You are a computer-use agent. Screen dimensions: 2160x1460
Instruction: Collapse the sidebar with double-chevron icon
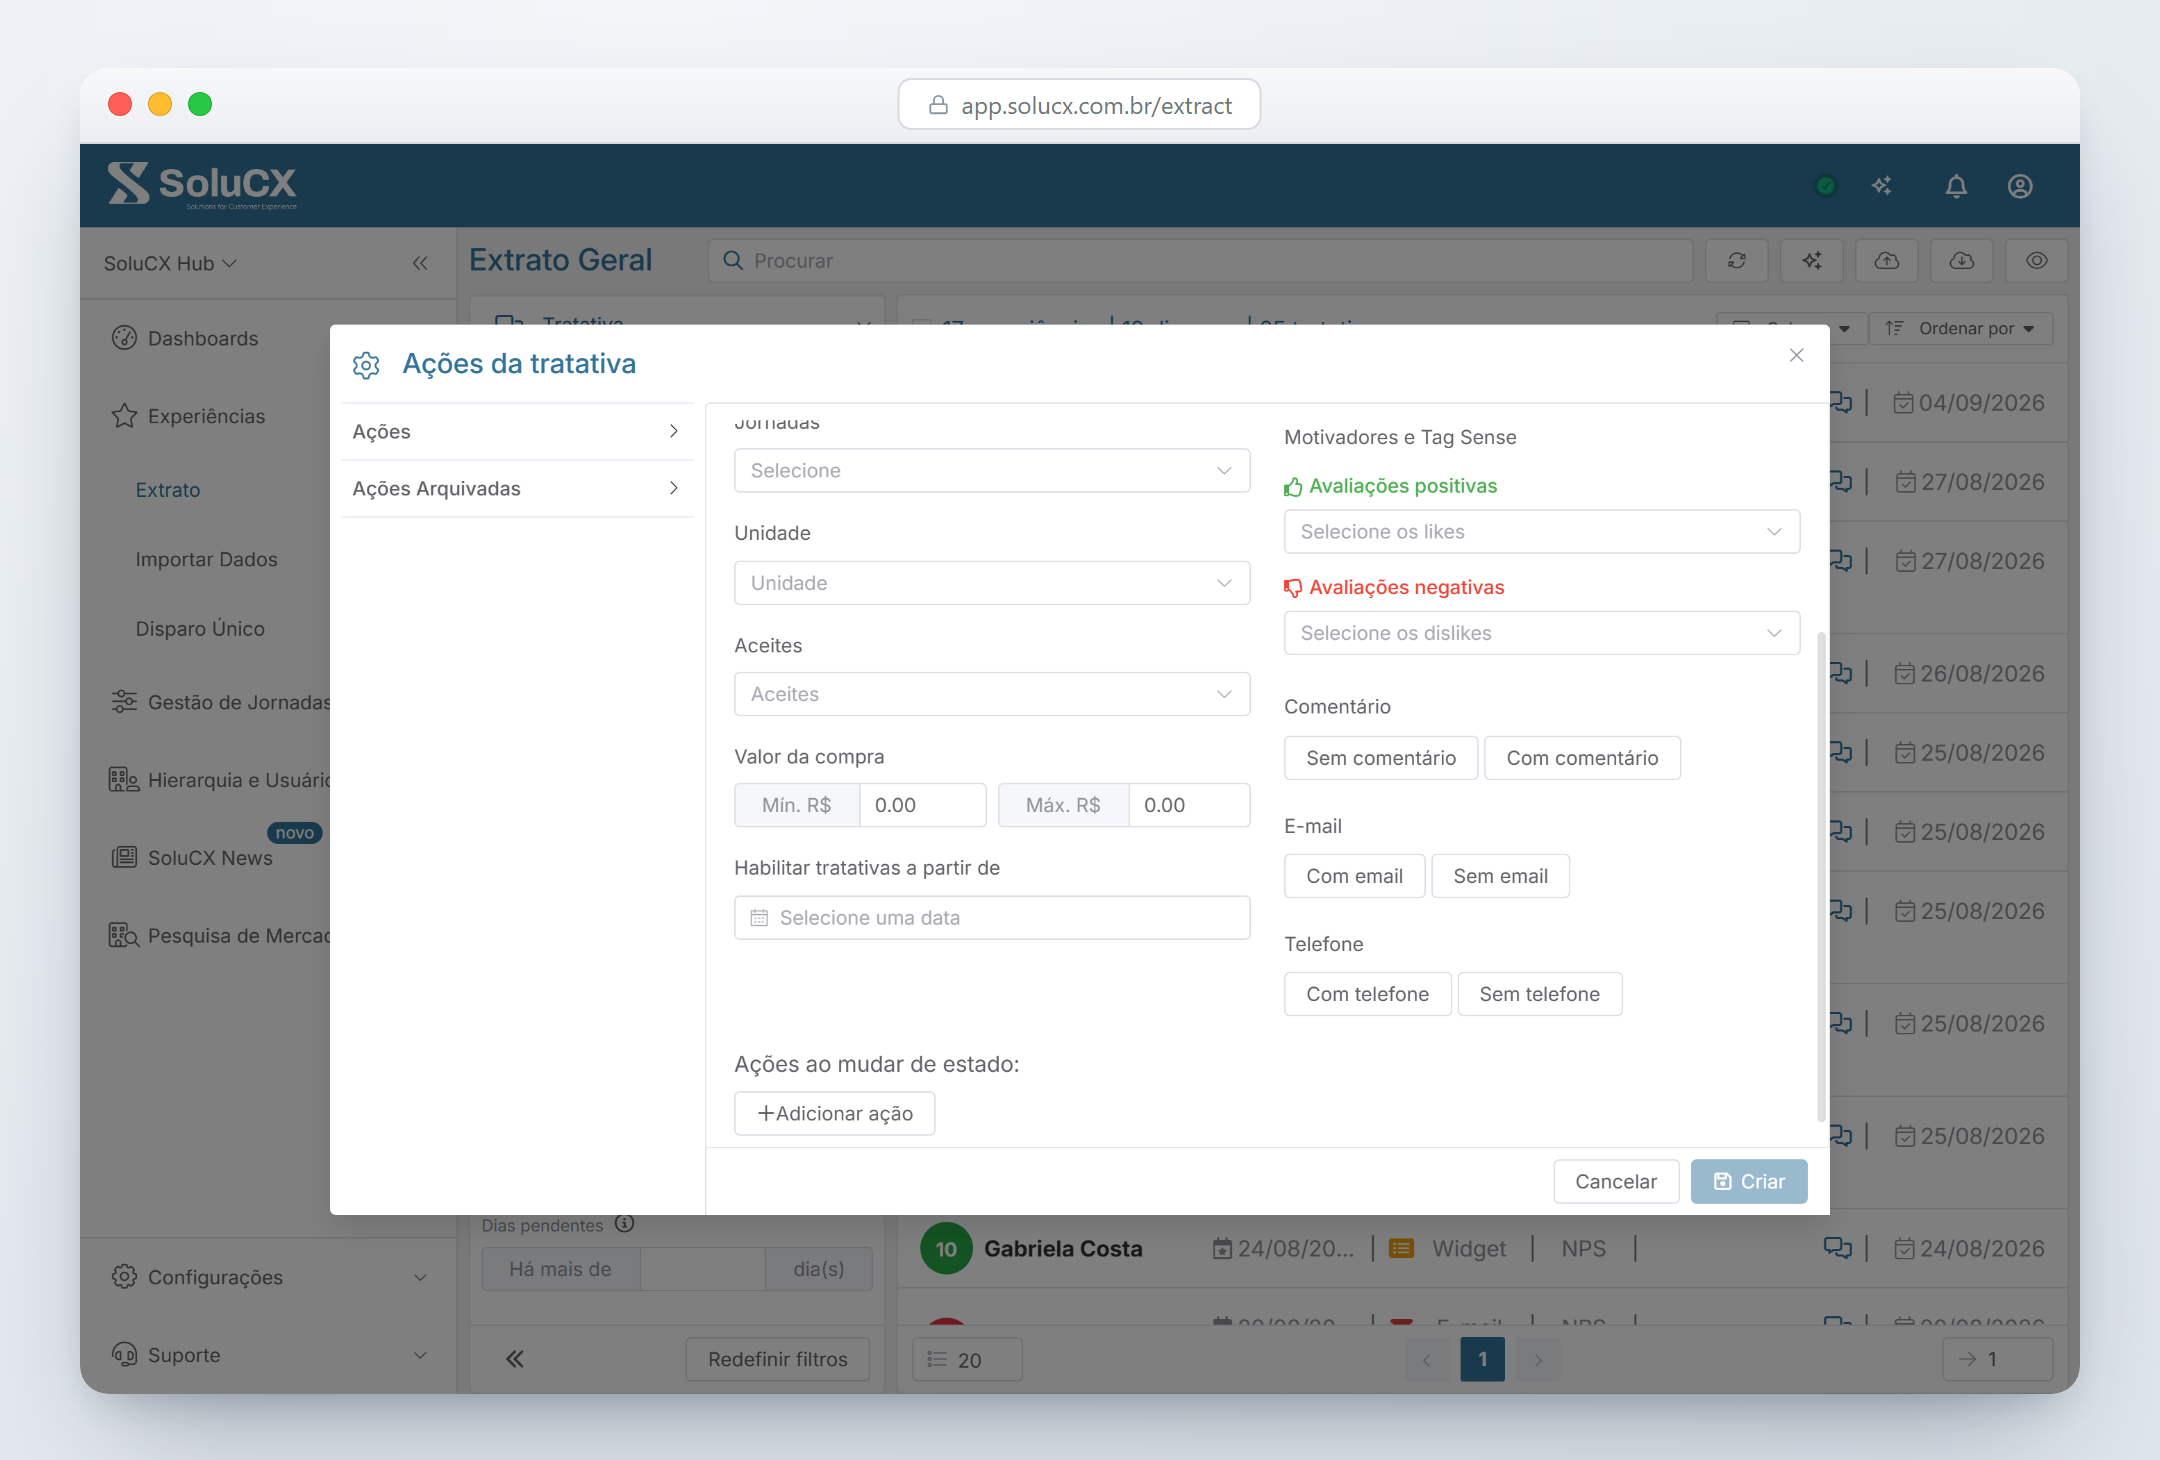[x=420, y=263]
